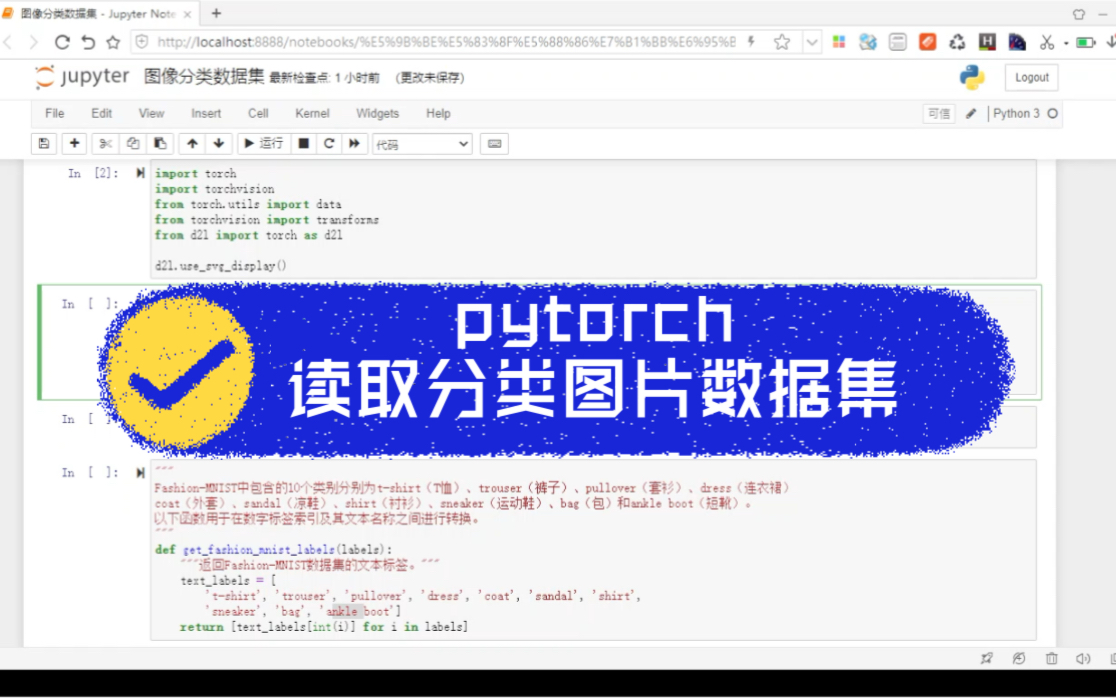Click the get_fashion_mnist_labels code cell
The height and width of the screenshot is (698, 1116).
594,549
